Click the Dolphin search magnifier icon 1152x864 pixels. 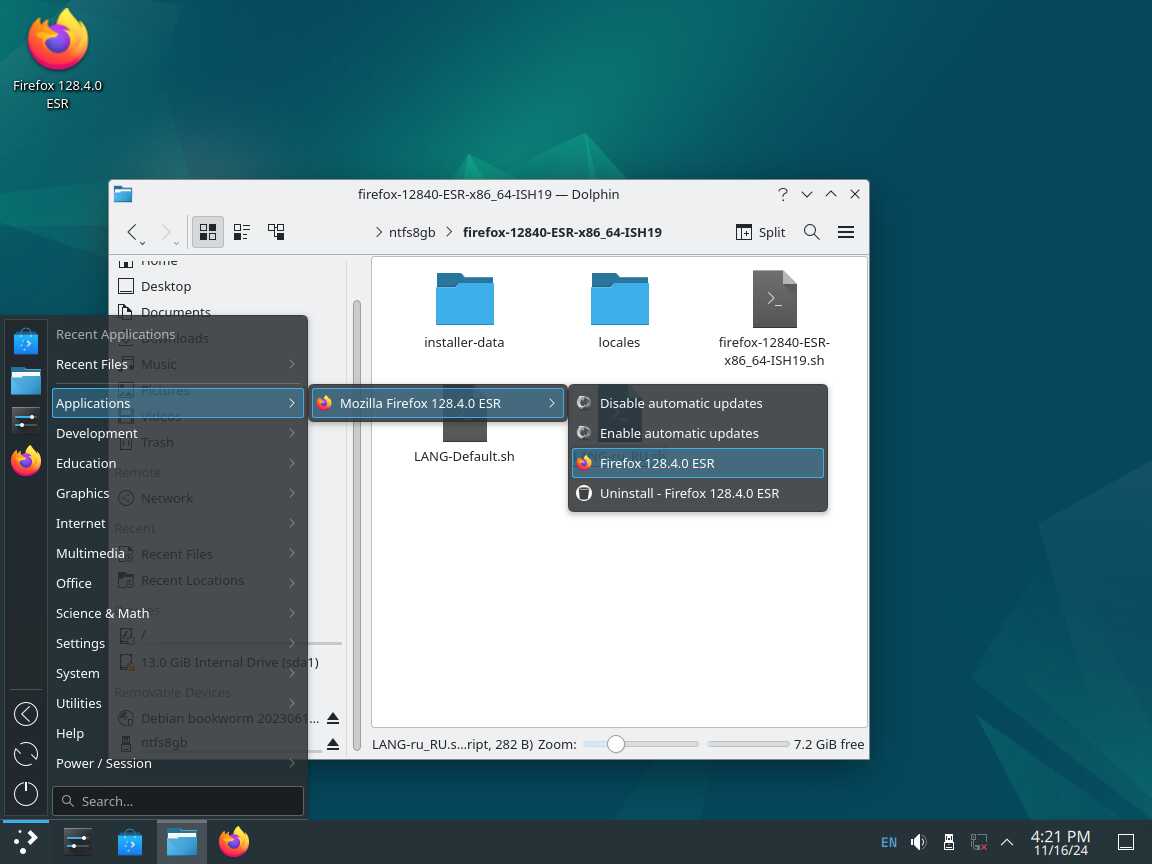(812, 232)
